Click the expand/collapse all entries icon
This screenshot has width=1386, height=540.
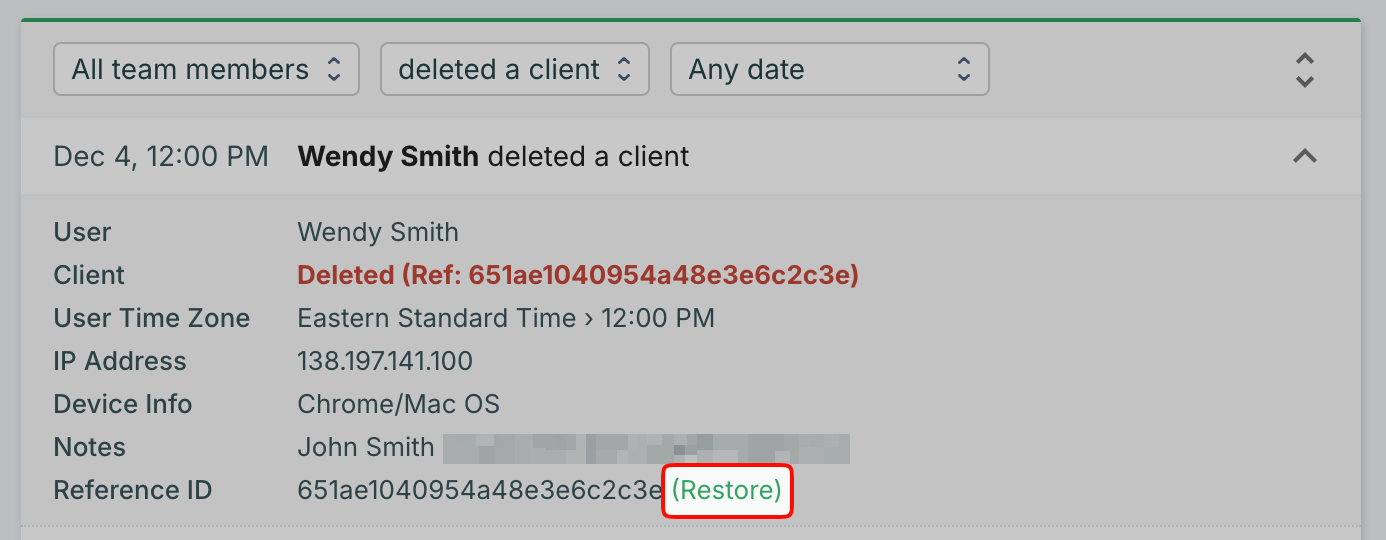pos(1304,70)
